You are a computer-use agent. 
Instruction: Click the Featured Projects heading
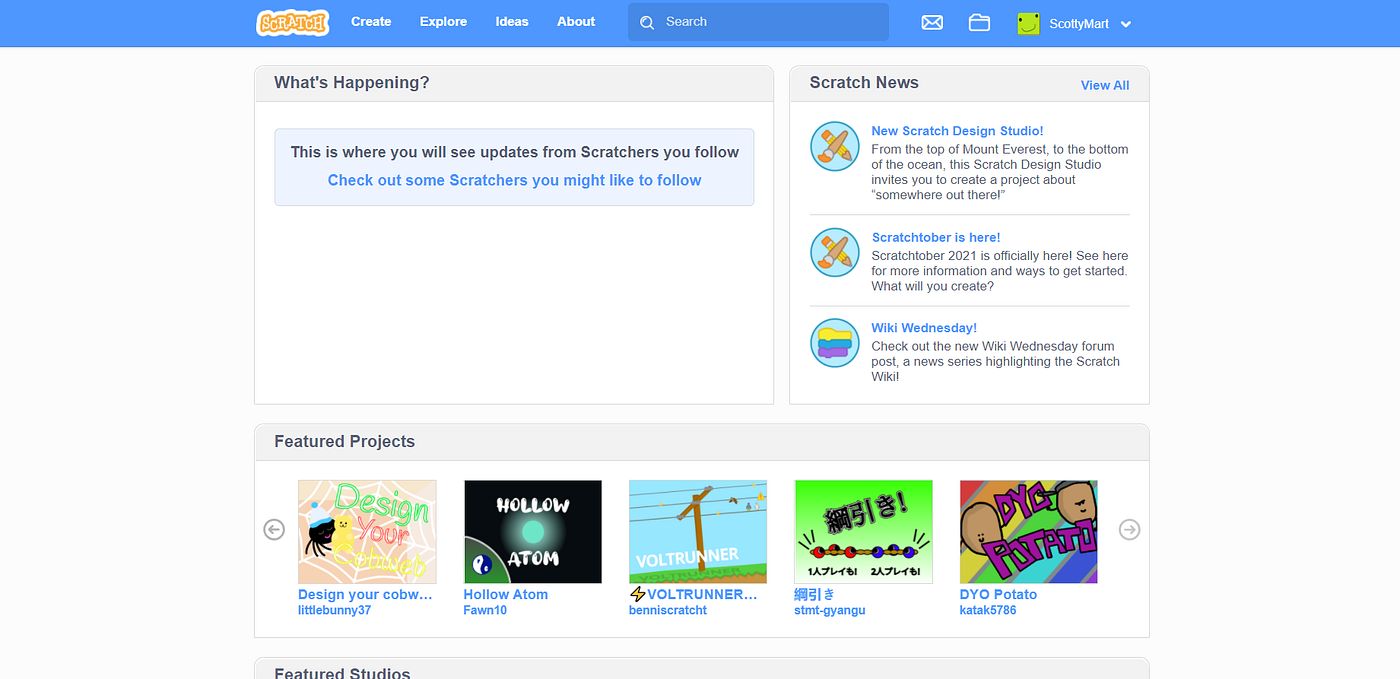click(344, 441)
